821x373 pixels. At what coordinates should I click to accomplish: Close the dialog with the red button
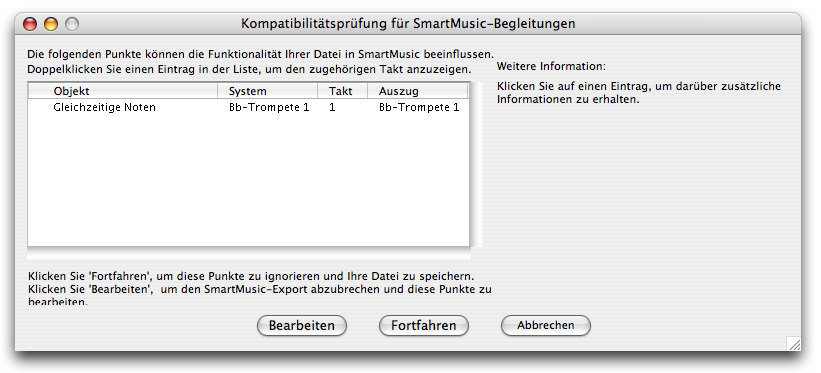(x=30, y=24)
